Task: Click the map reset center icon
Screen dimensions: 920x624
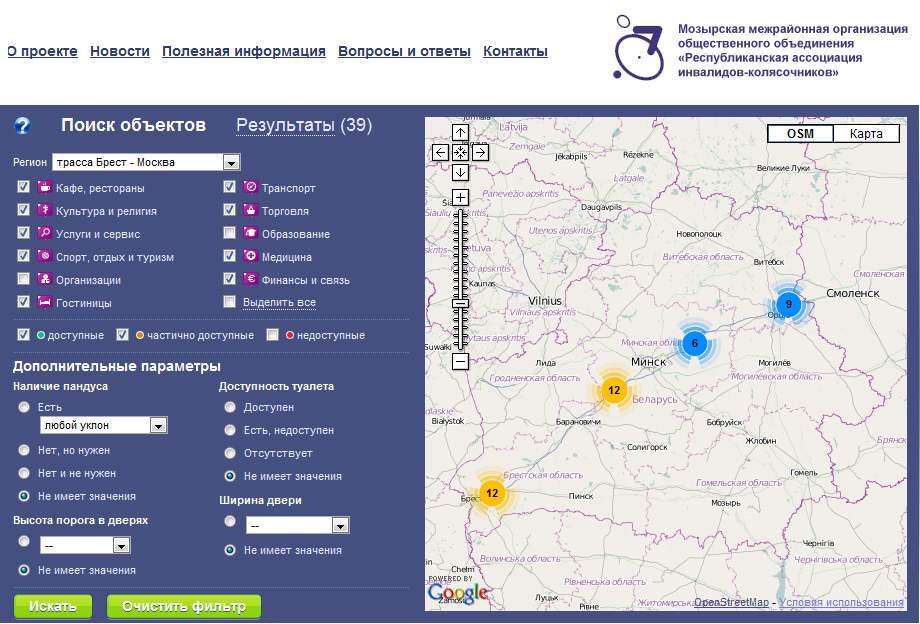Action: coord(460,152)
